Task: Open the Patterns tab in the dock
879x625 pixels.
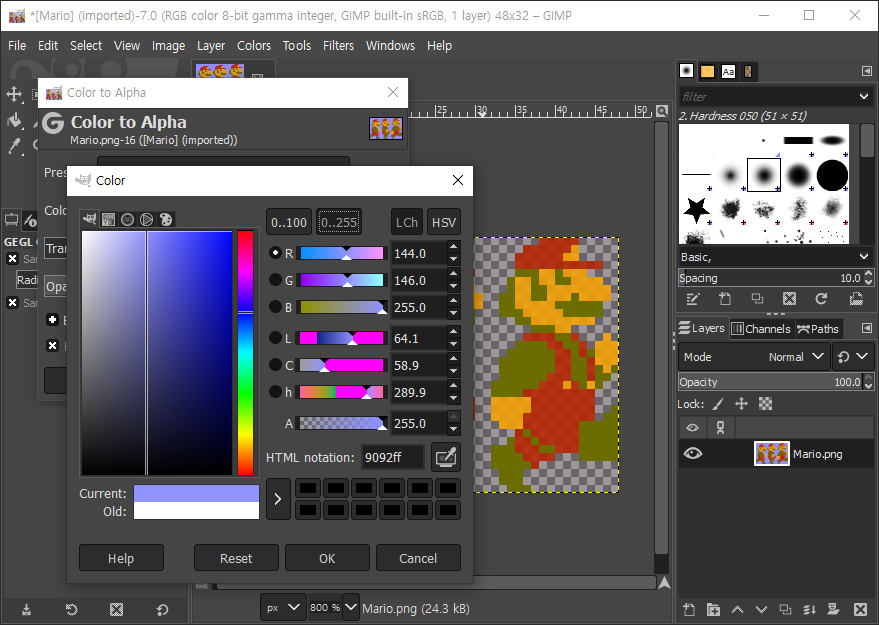Action: (x=707, y=71)
